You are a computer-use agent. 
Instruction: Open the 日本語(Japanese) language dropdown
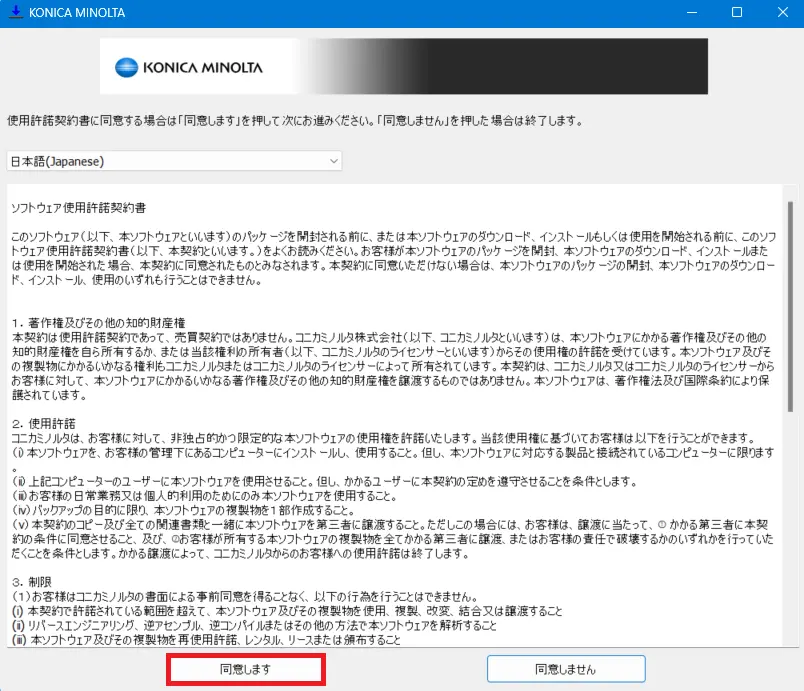point(173,161)
